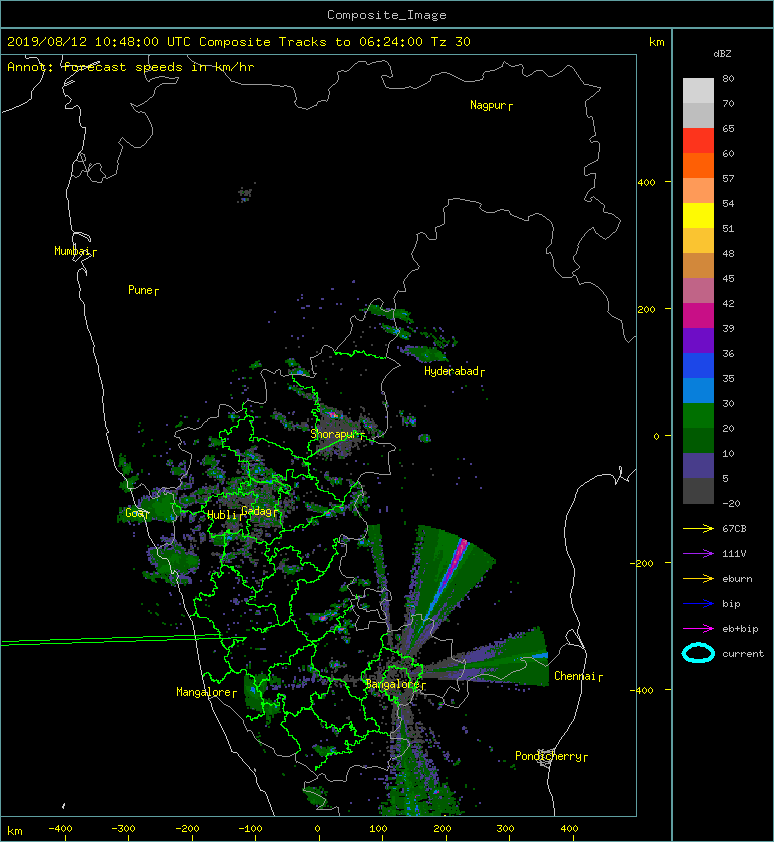Screen dimensions: 774x842
Task: Pick the light gray 70 dBZ swatch
Action: tap(698, 90)
